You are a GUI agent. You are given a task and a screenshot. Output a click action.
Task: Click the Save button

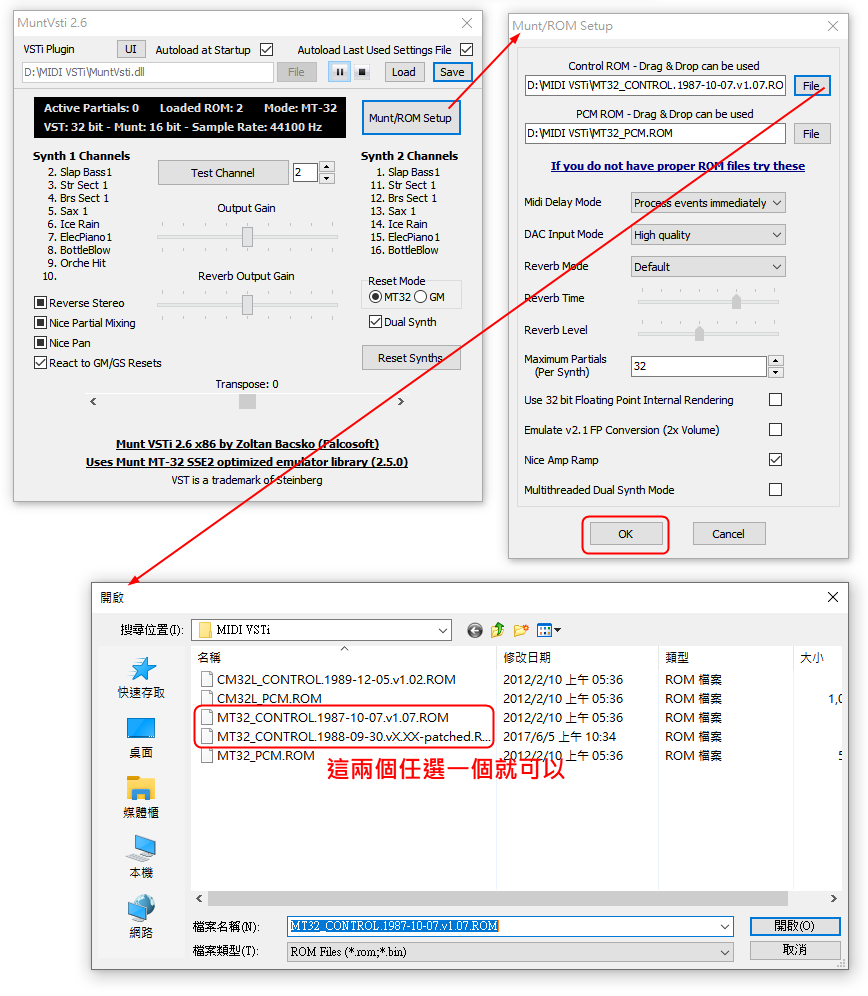point(452,72)
